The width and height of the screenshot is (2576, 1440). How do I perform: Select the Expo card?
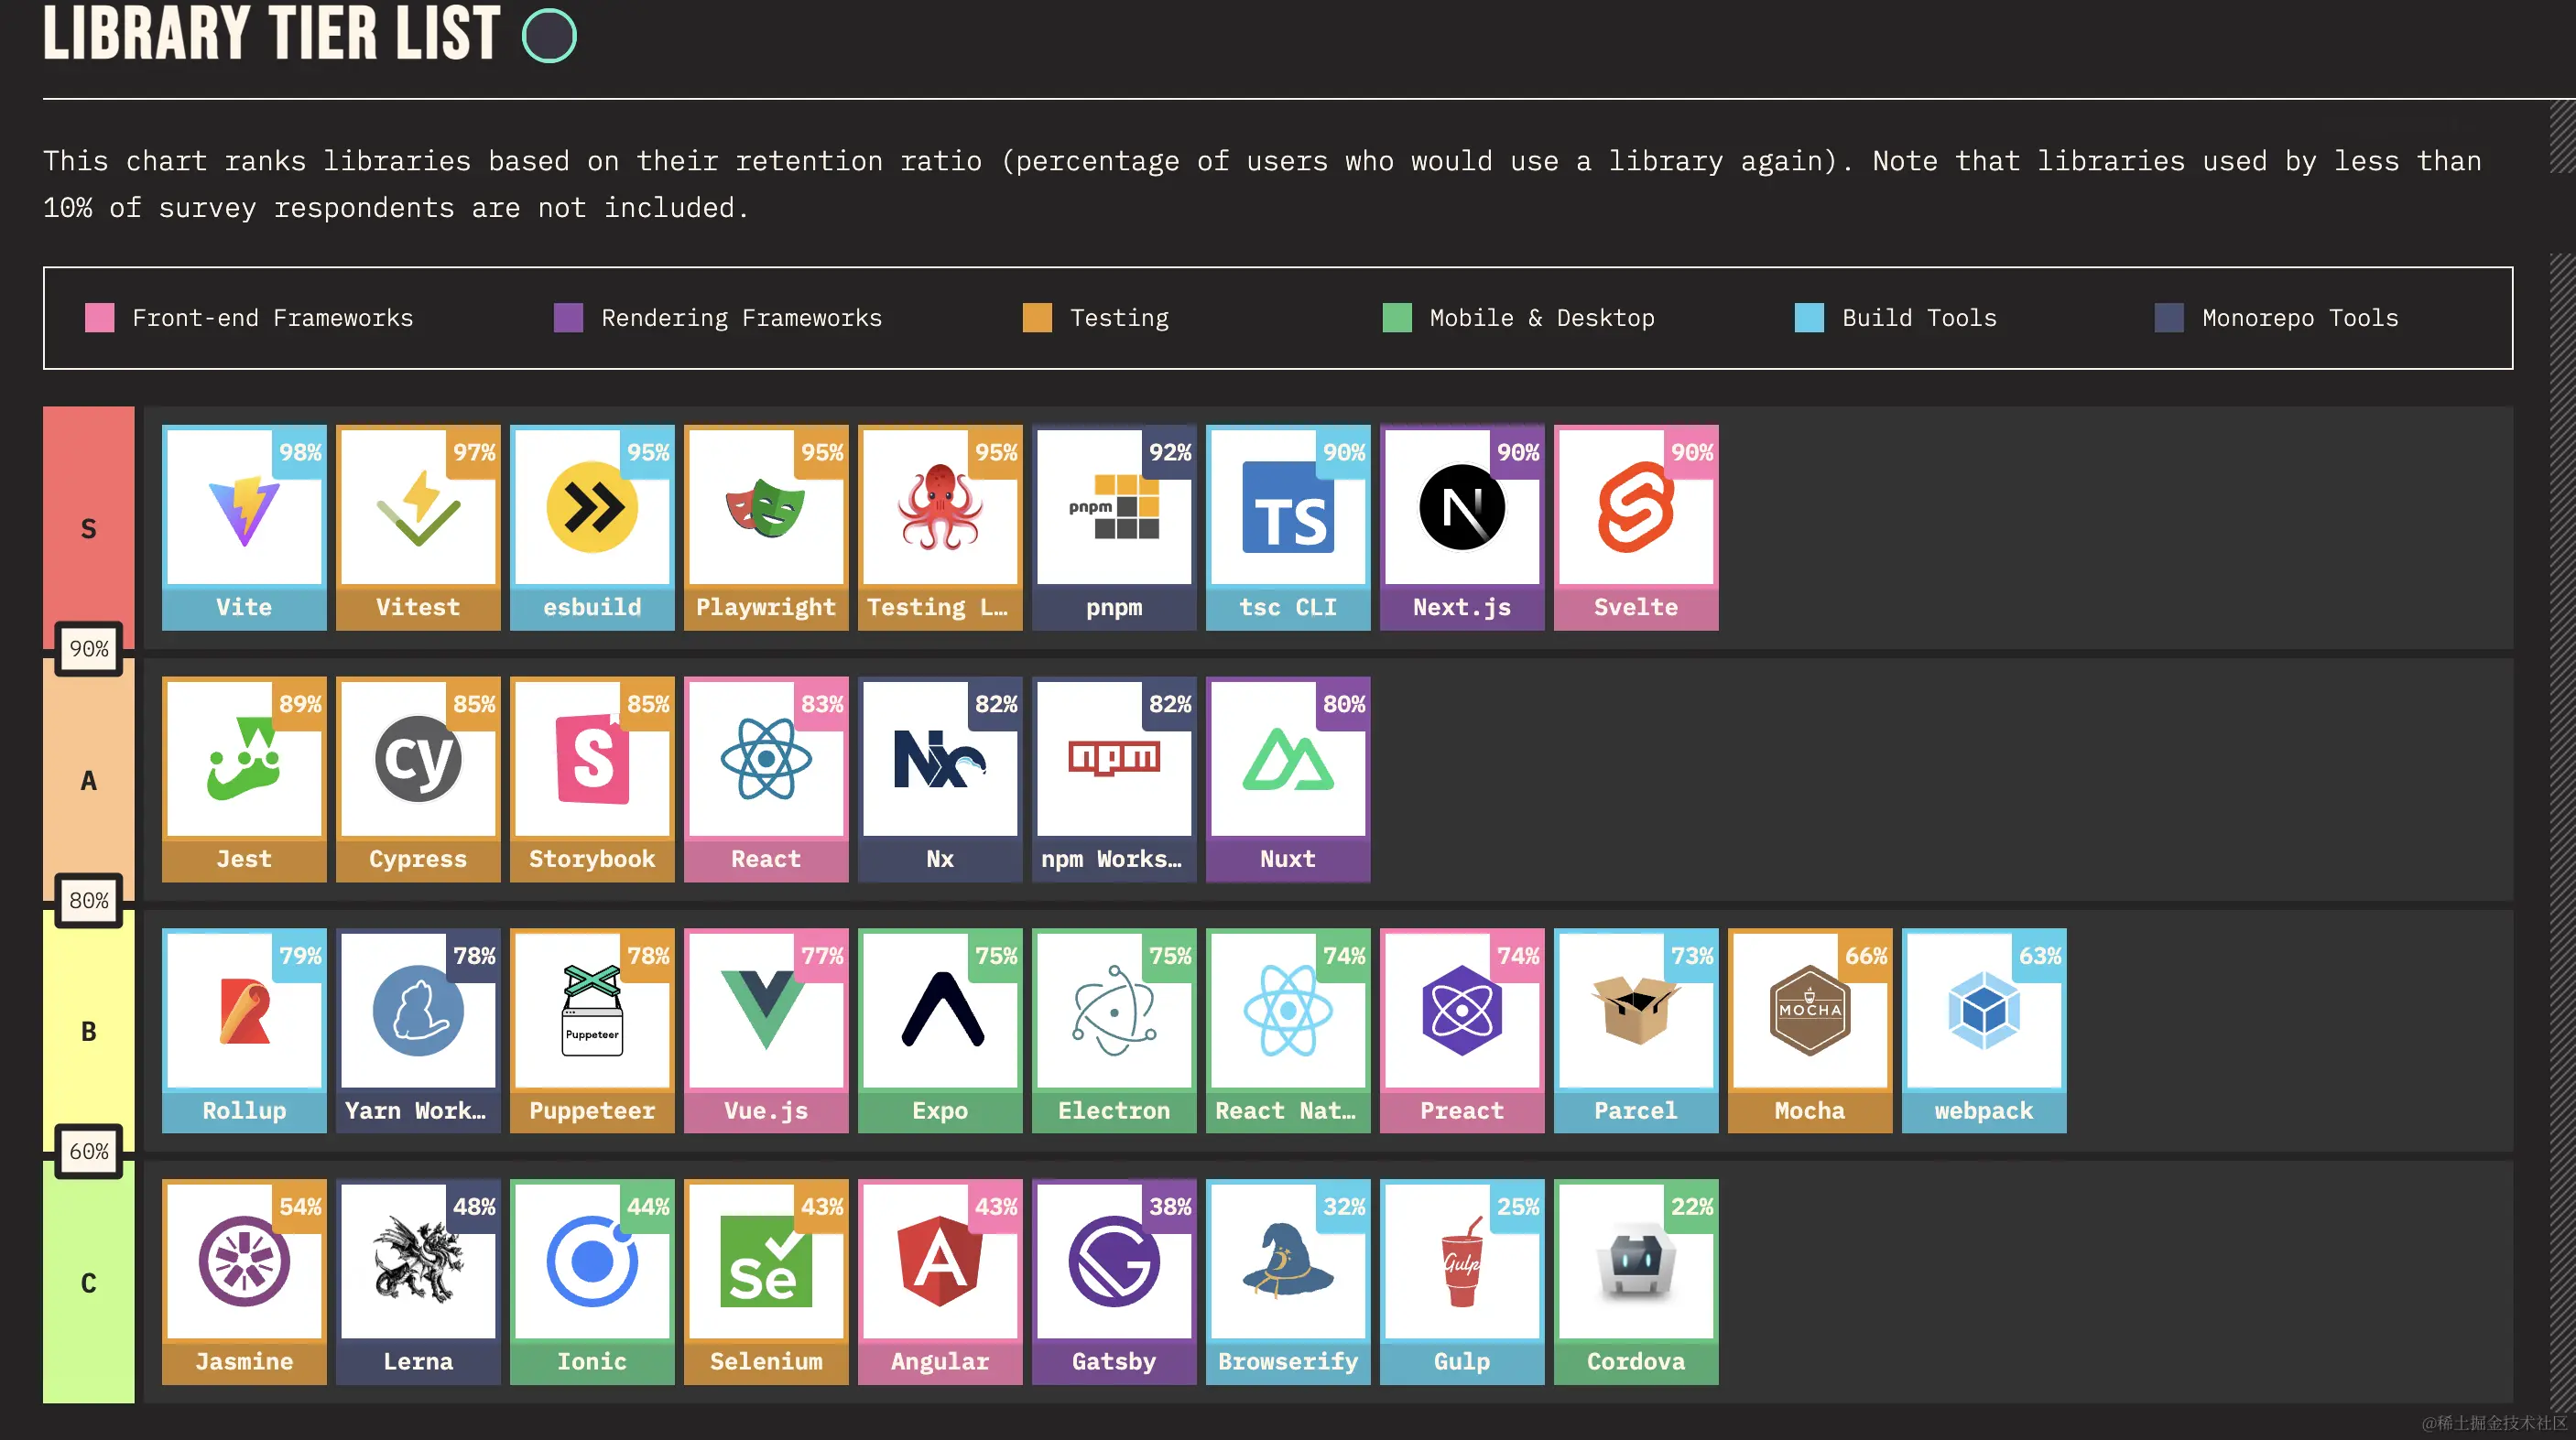tap(940, 1031)
